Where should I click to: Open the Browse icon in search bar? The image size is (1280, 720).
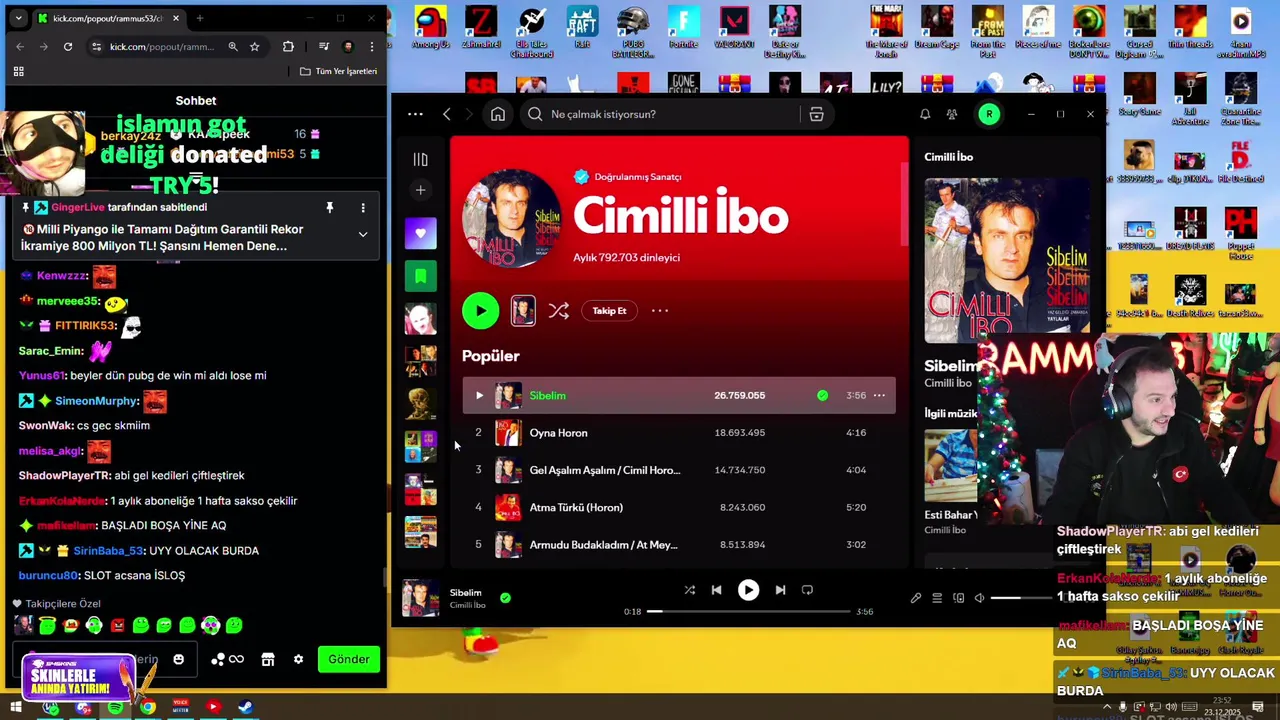coord(816,114)
